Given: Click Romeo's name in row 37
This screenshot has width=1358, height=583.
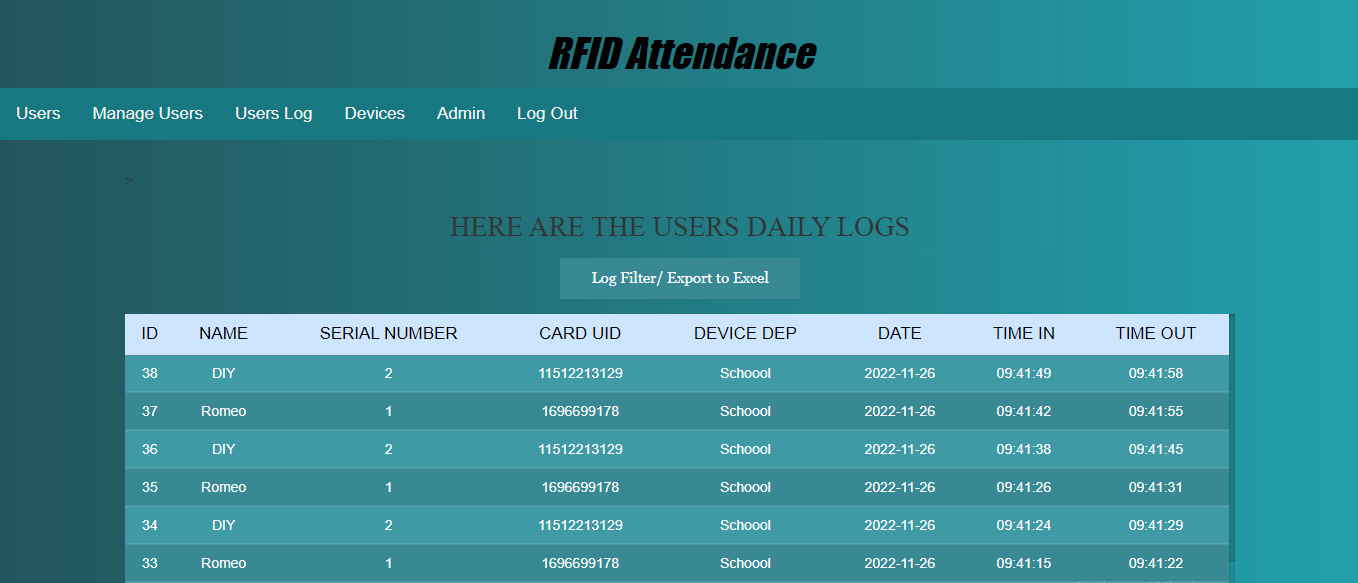Looking at the screenshot, I should coord(223,412).
